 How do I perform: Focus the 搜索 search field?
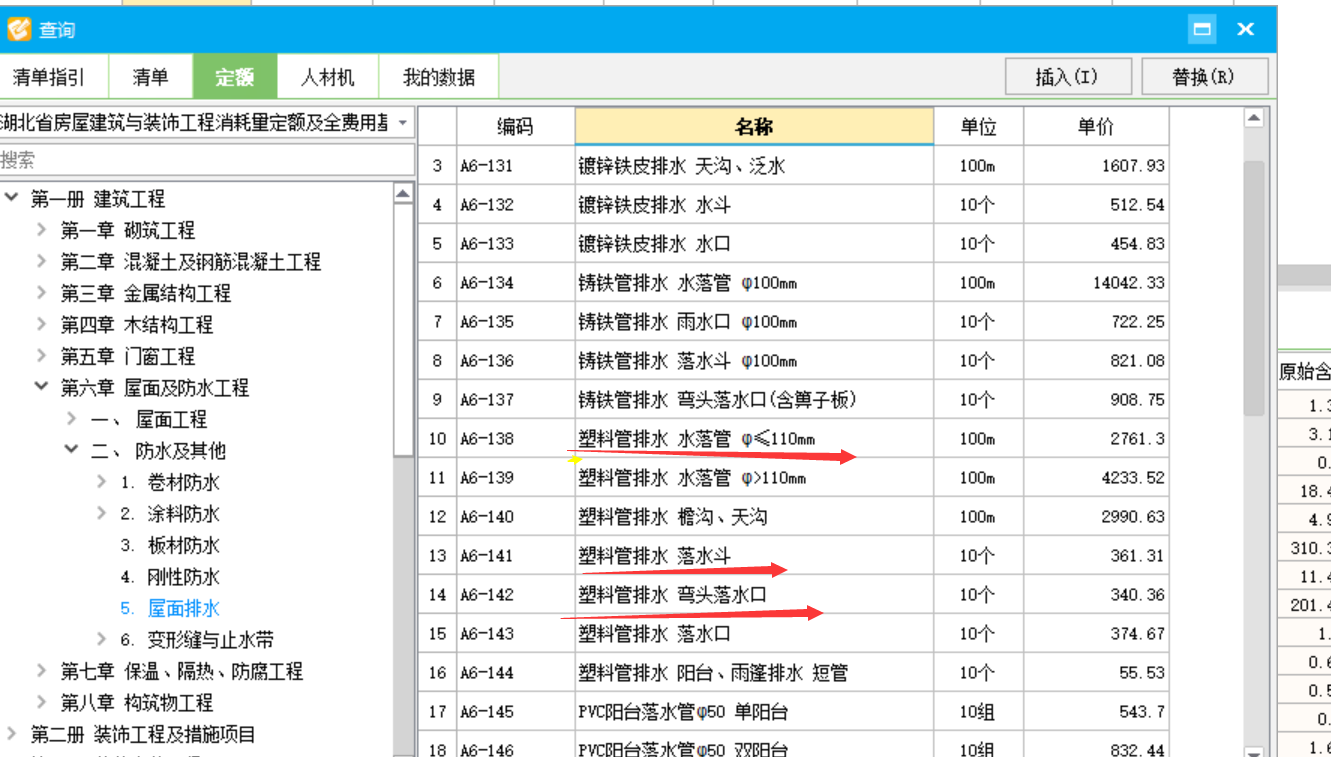[206, 160]
